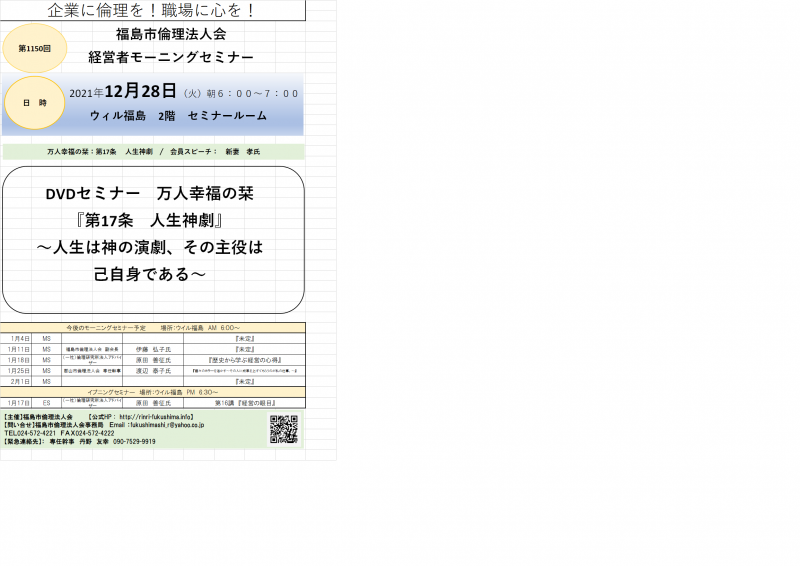
Task: Select the 12月28日 date text
Action: pyautogui.click(x=146, y=92)
